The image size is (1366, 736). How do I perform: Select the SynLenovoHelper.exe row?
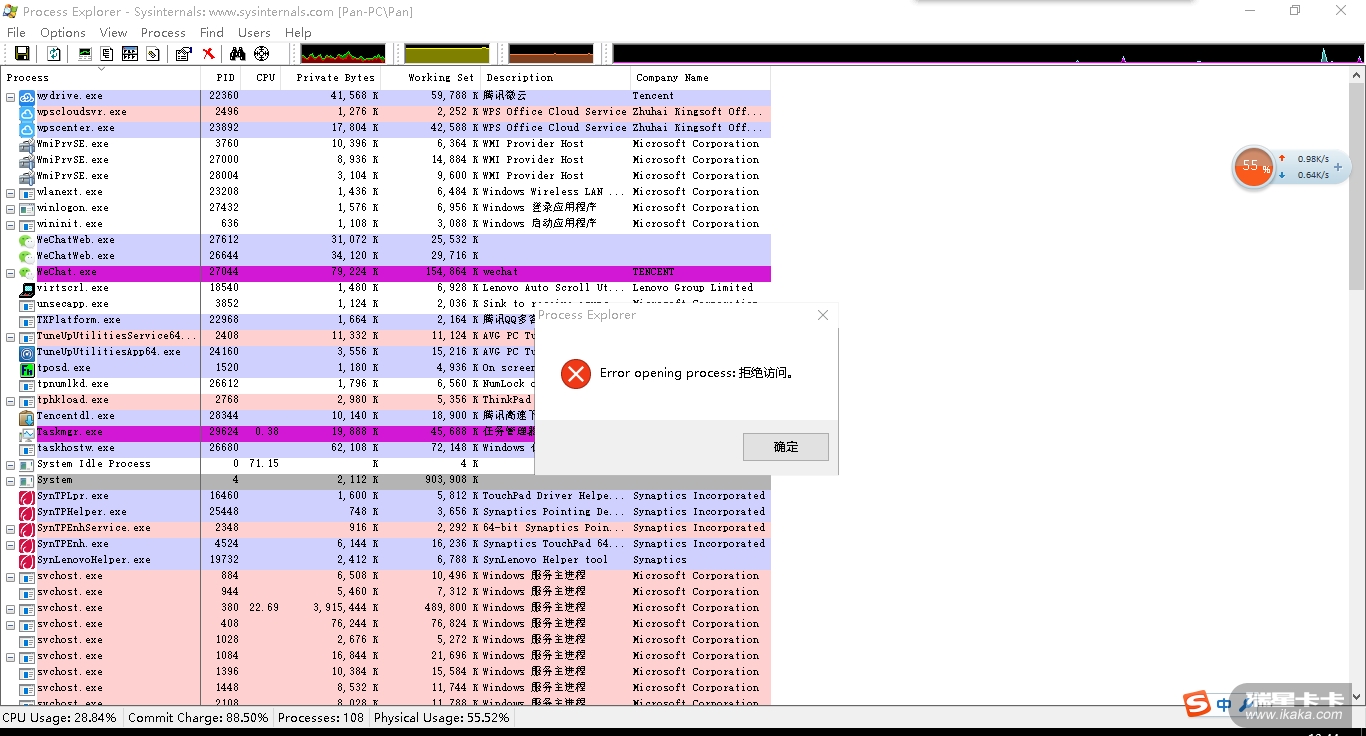[x=386, y=560]
